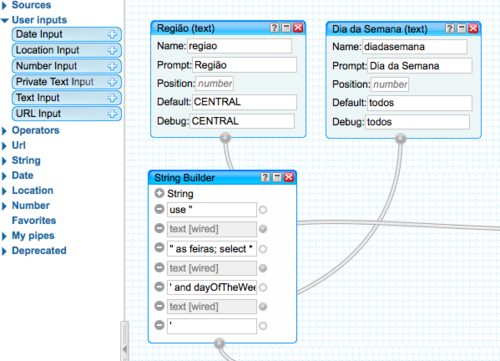Edit Default field containing todos

(x=420, y=103)
